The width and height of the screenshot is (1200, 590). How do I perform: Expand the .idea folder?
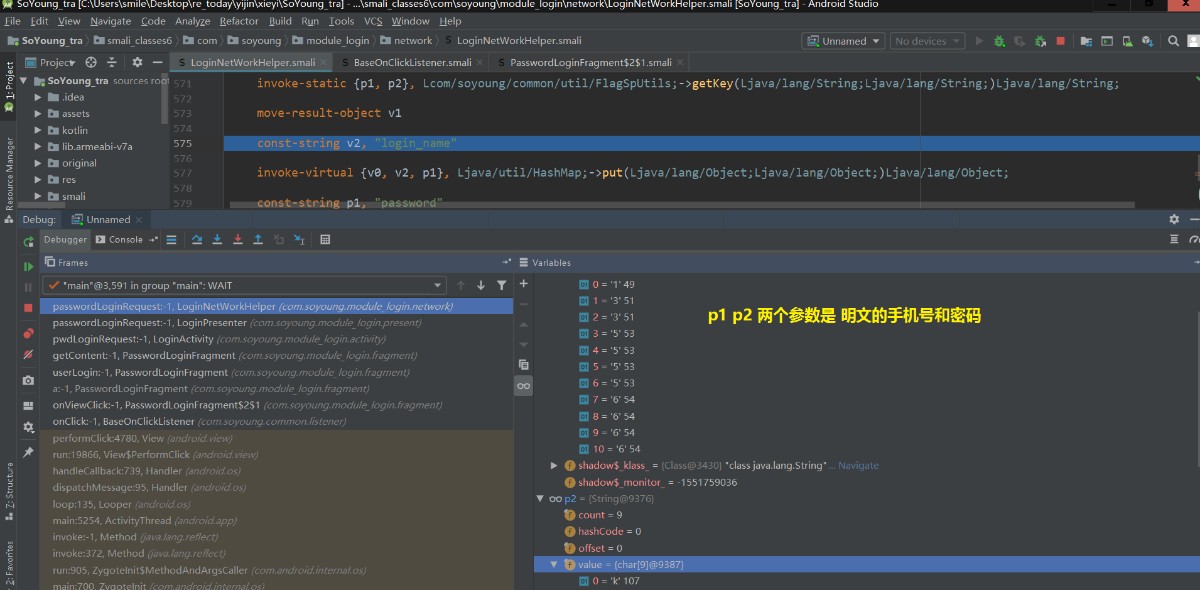tap(39, 97)
